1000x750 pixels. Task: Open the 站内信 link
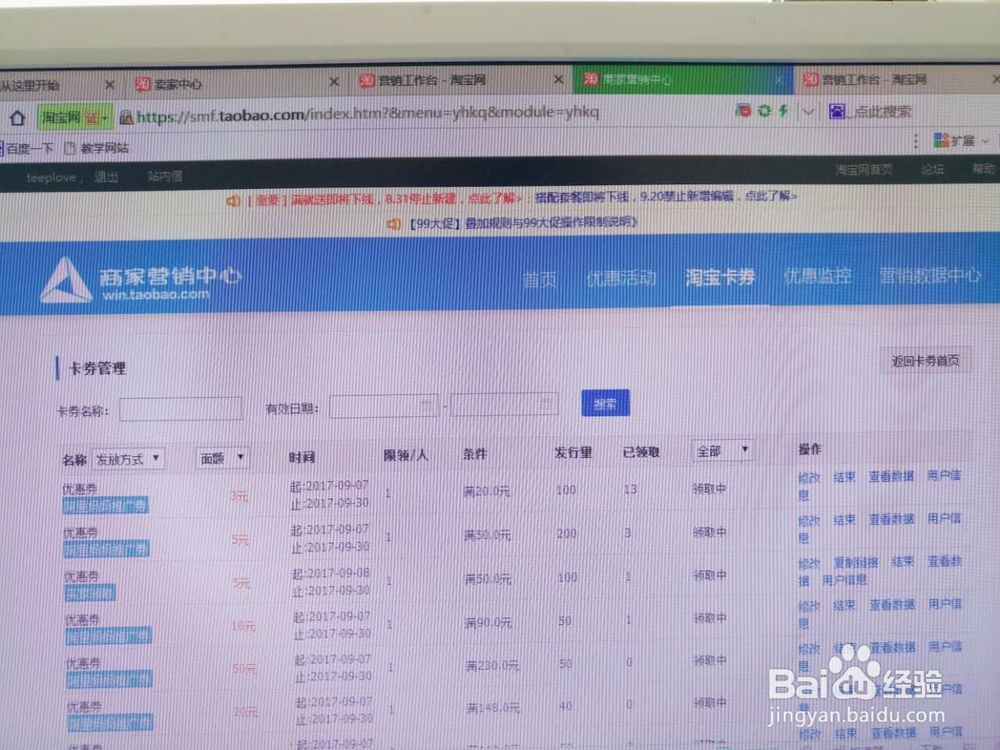coord(165,176)
